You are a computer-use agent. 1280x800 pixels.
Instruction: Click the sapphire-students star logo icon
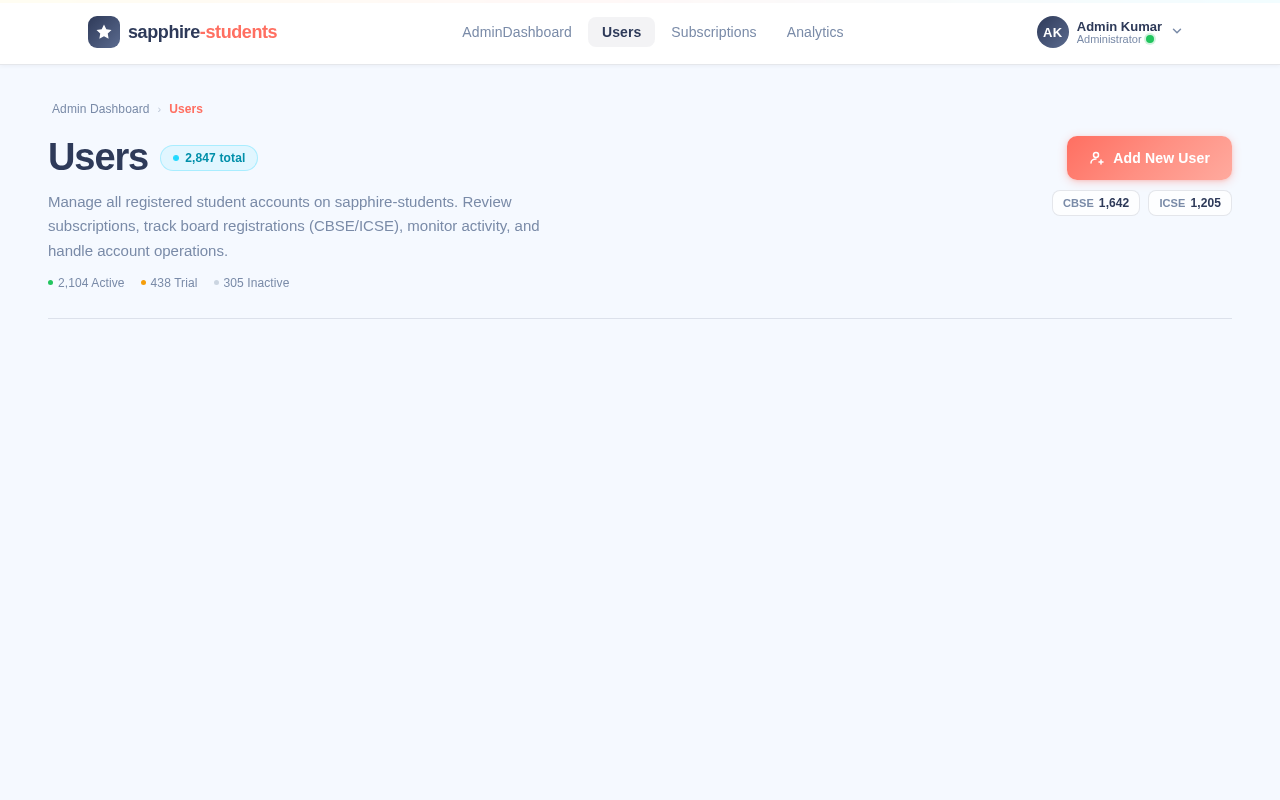104,32
